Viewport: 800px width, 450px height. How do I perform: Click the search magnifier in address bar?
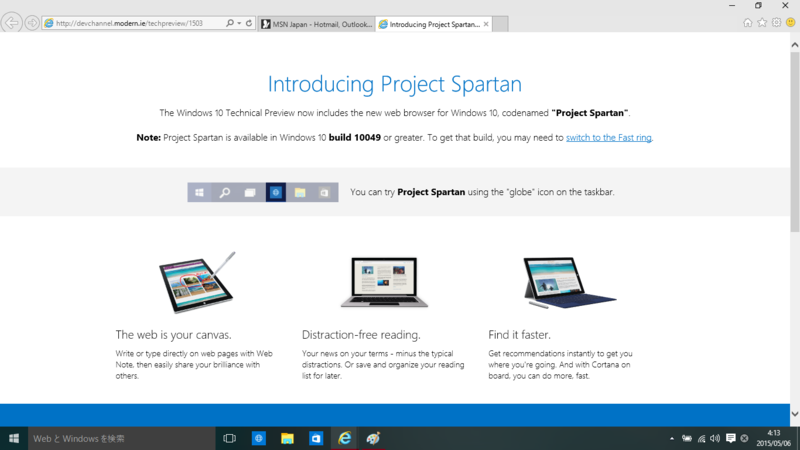tap(230, 23)
